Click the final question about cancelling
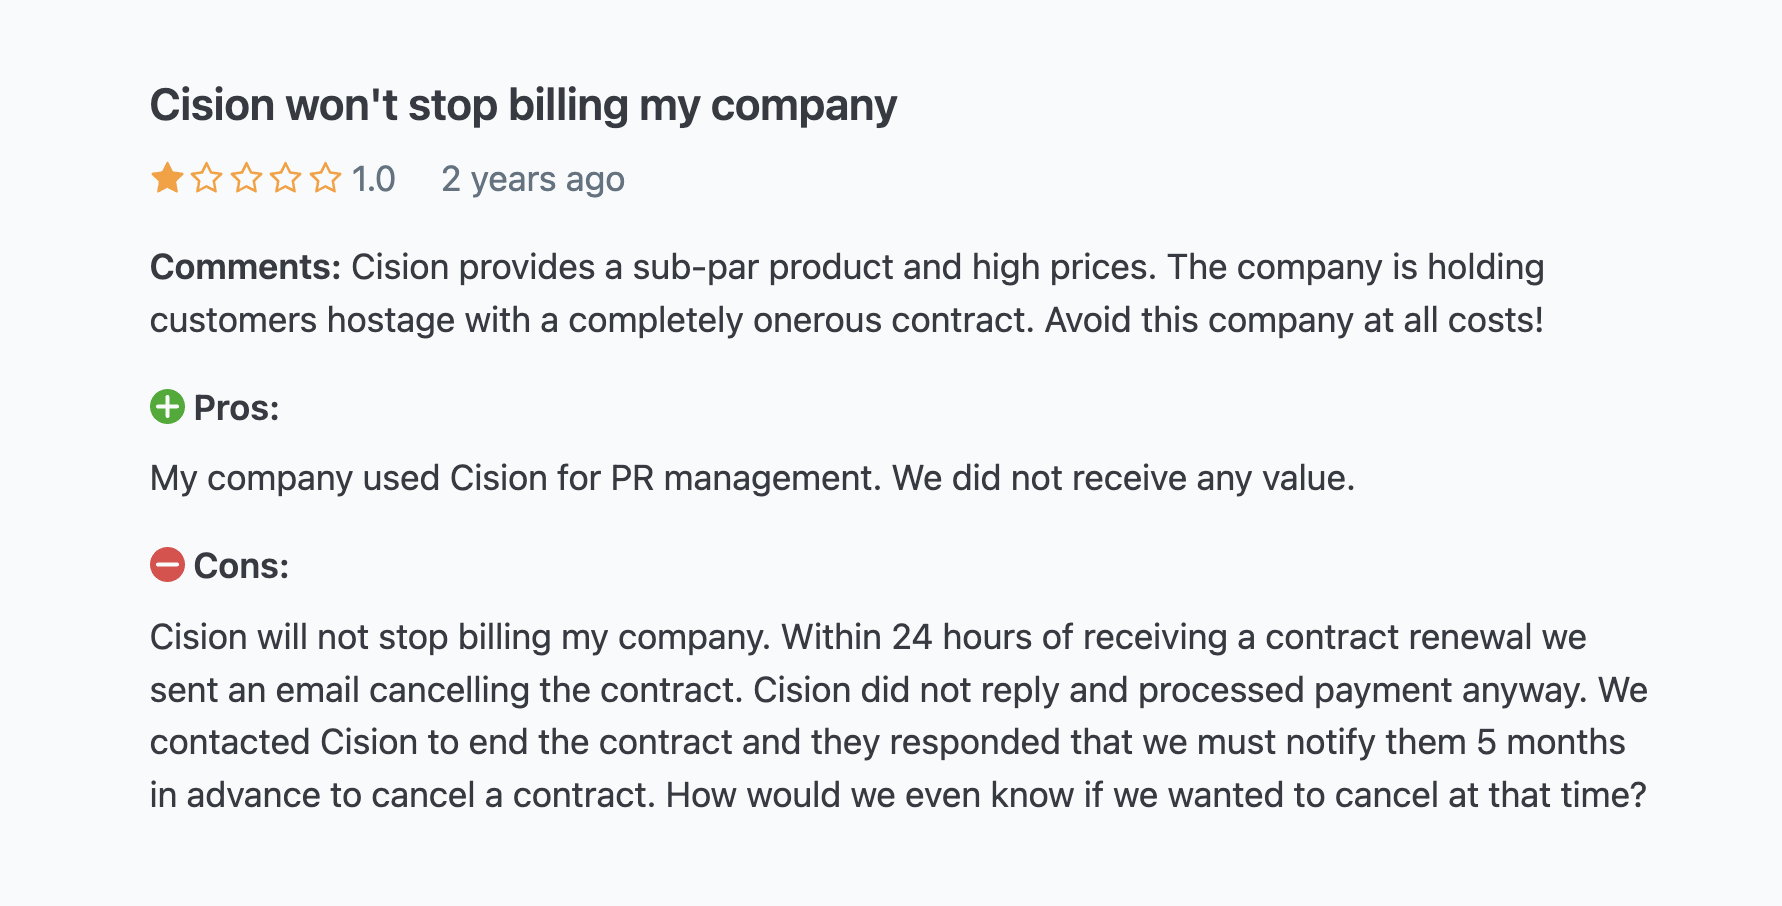This screenshot has height=906, width=1782. 1156,795
